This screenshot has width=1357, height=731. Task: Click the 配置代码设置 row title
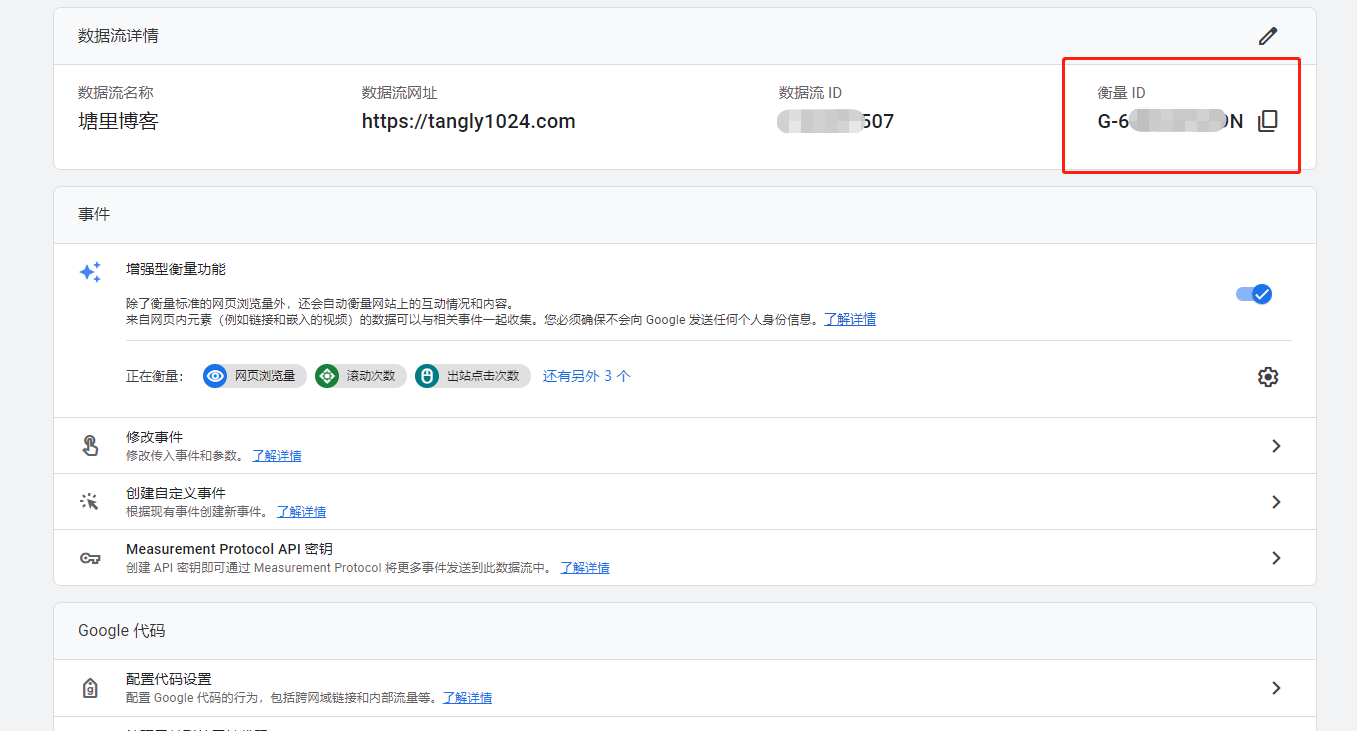[169, 680]
